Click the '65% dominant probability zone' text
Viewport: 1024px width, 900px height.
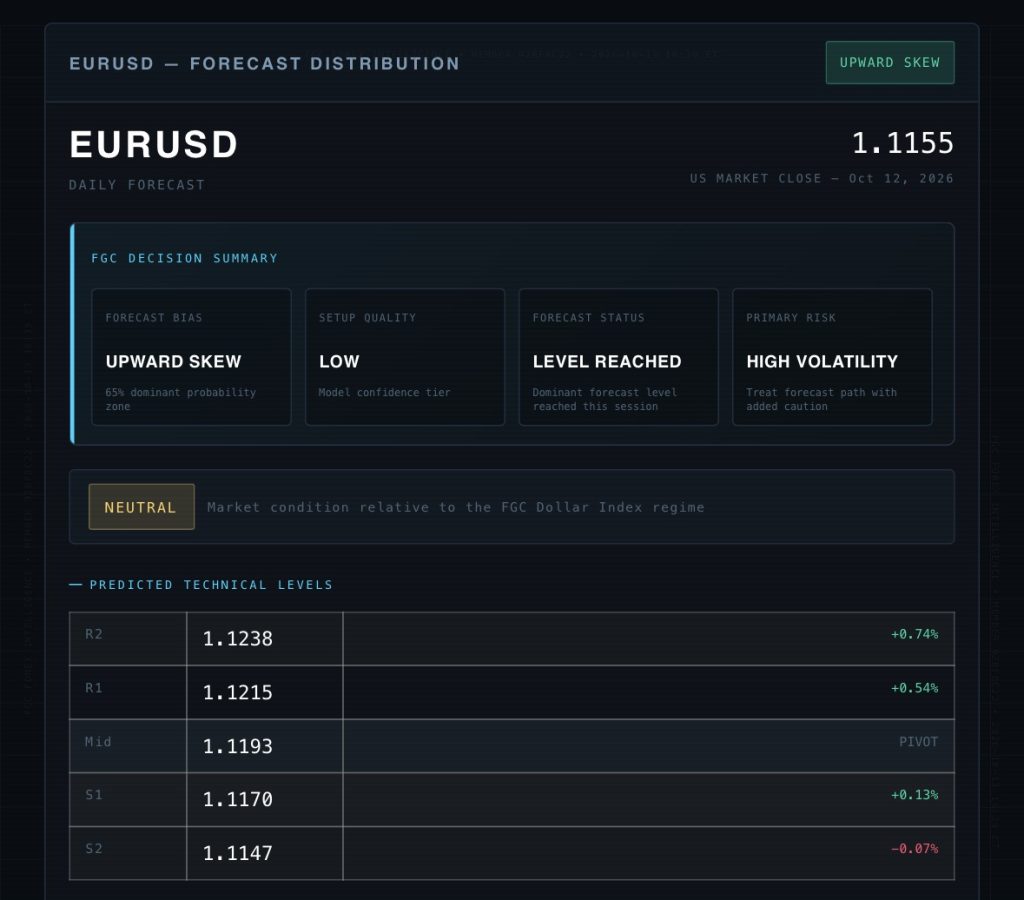[x=181, y=399]
